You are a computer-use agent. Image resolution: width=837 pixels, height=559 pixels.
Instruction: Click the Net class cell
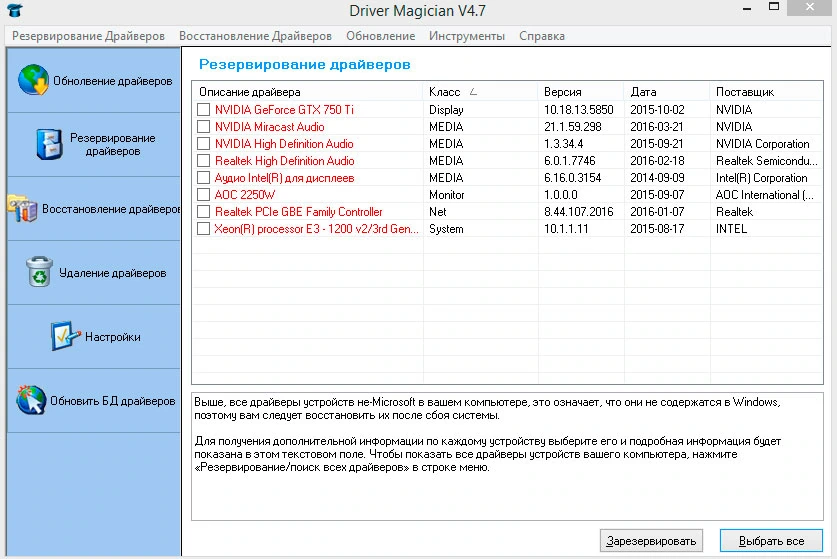tap(438, 212)
